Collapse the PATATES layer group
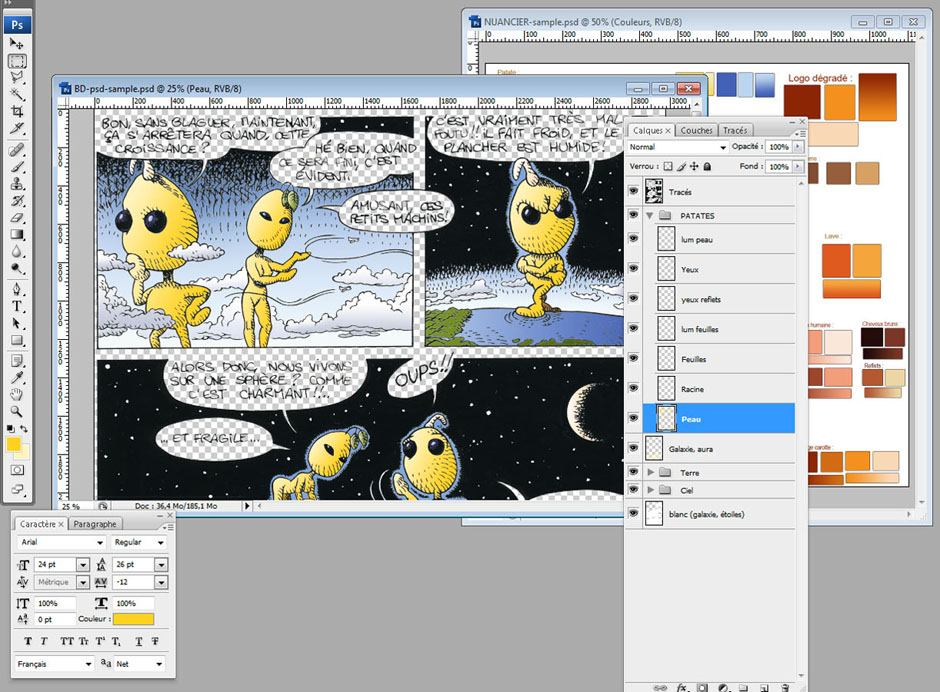940x692 pixels. tap(651, 215)
